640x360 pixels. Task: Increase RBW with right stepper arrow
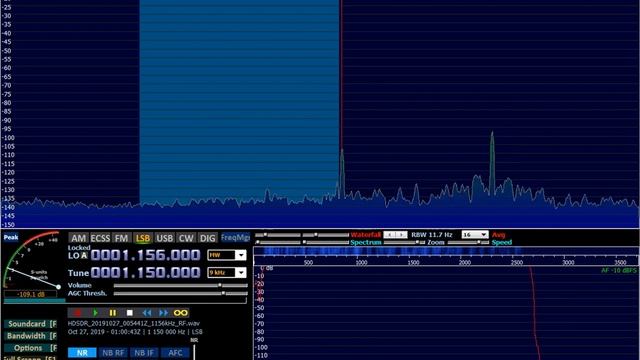click(402, 235)
